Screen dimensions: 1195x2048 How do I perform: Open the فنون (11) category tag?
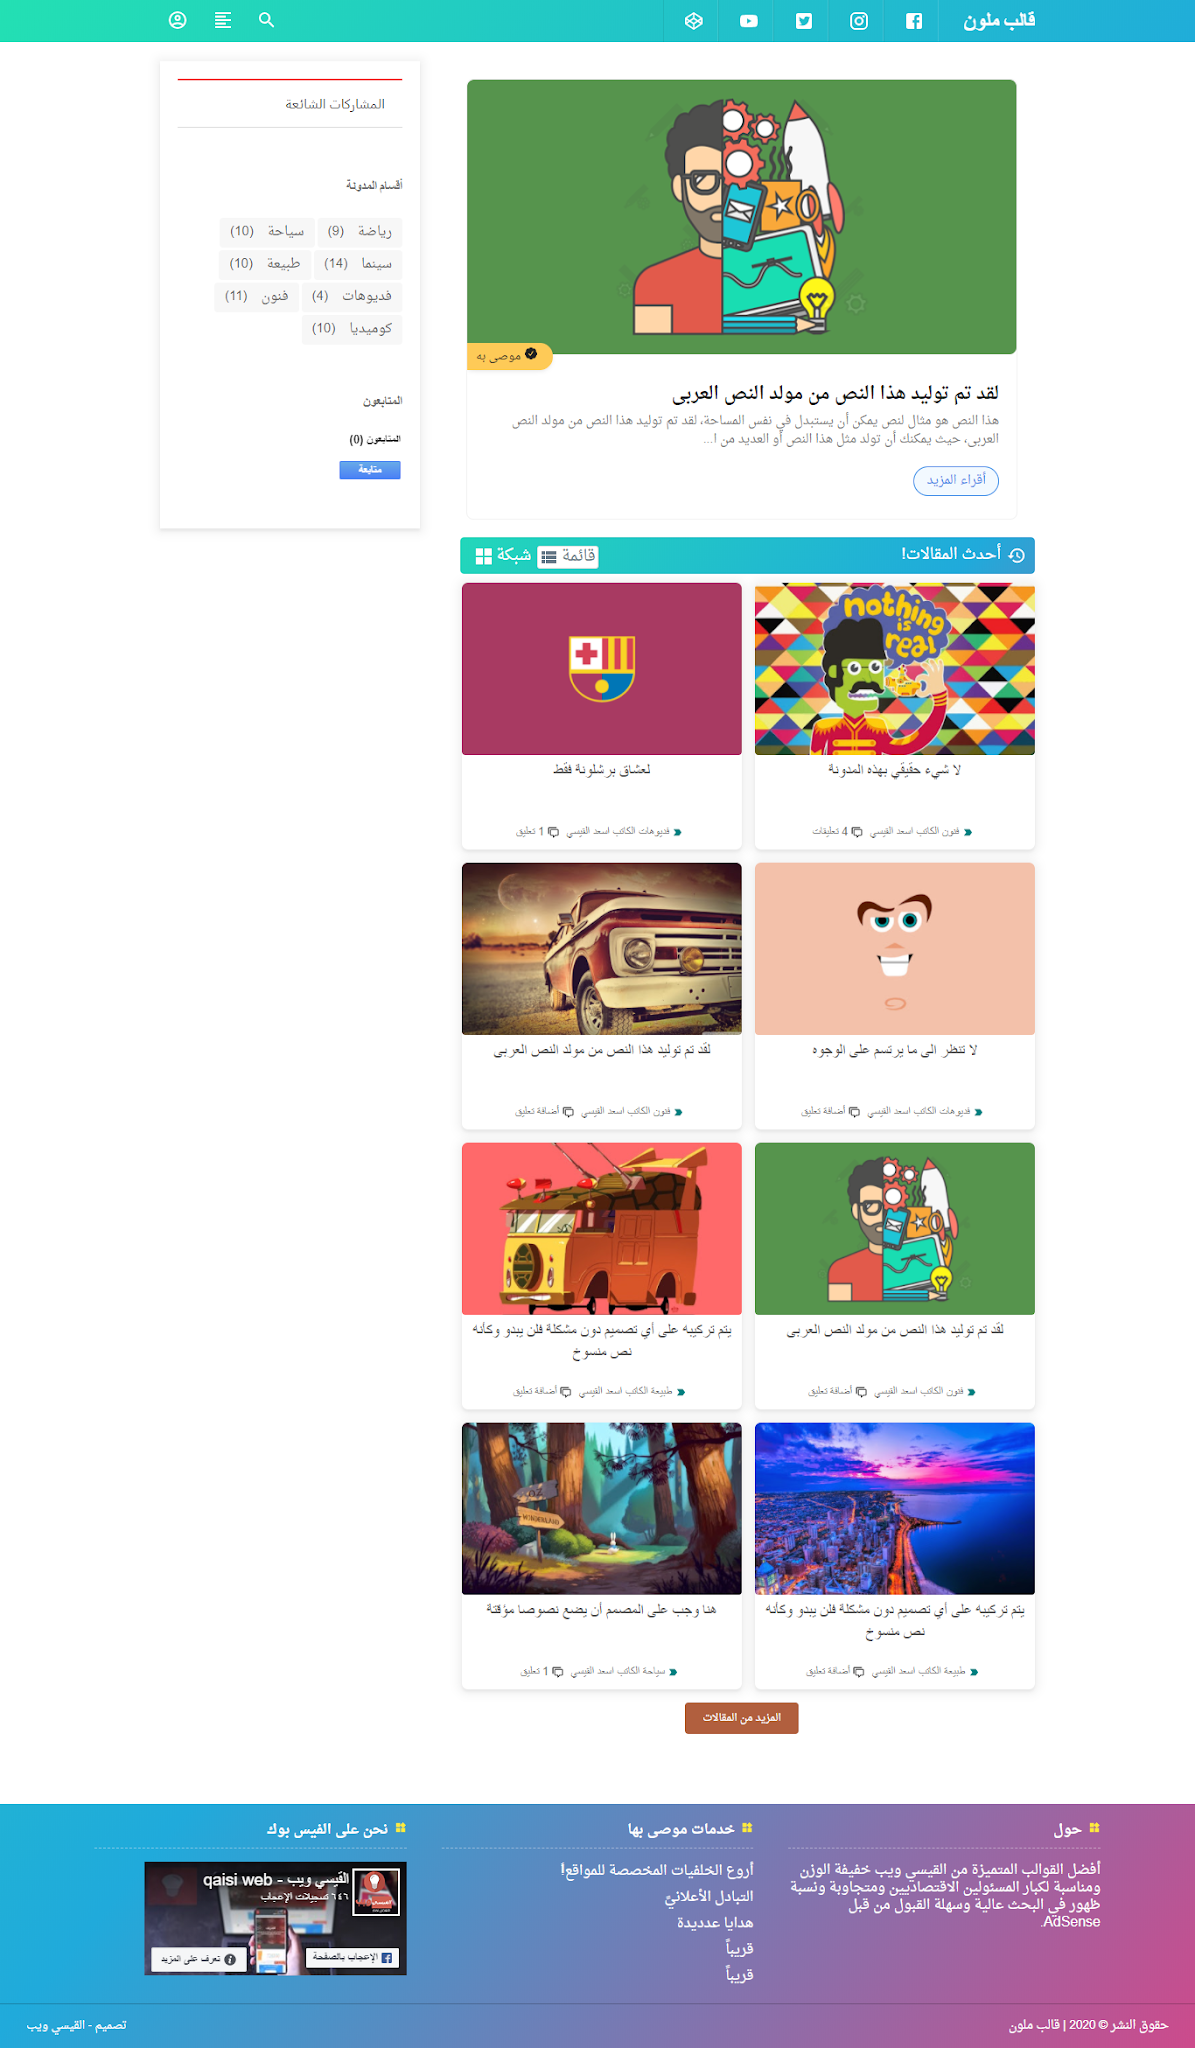coord(256,296)
